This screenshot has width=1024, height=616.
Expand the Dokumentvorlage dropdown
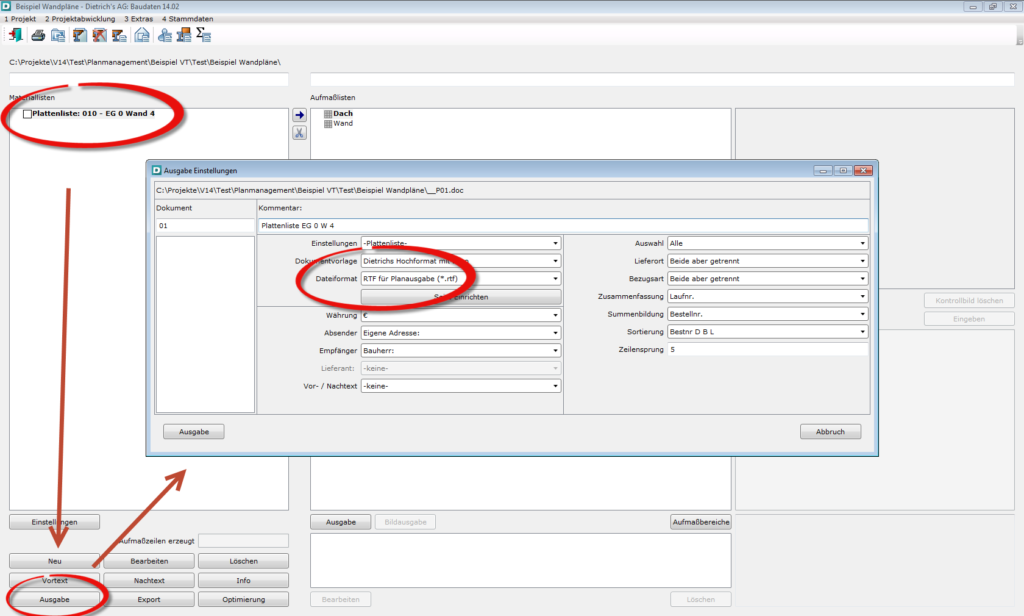pos(555,261)
